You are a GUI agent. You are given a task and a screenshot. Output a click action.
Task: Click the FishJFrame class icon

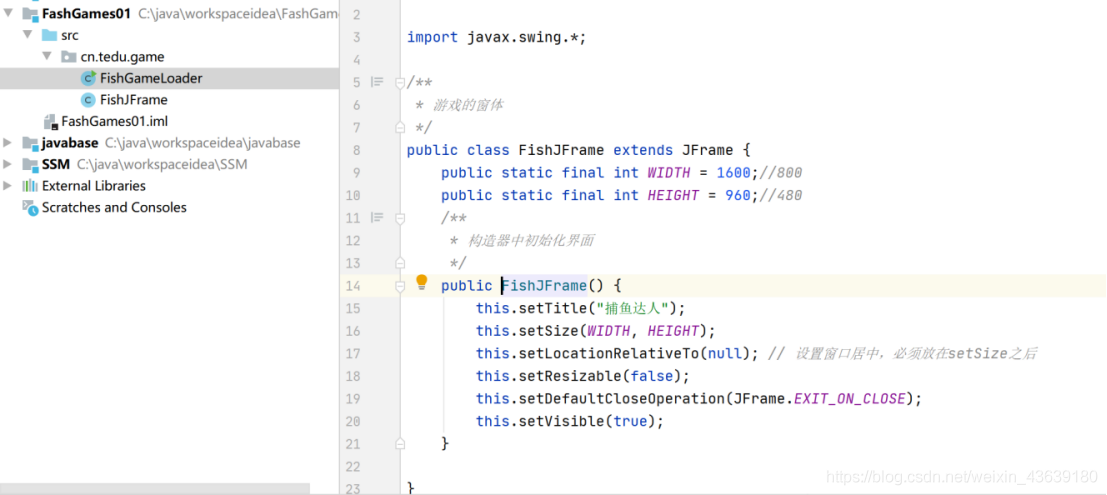[88, 100]
